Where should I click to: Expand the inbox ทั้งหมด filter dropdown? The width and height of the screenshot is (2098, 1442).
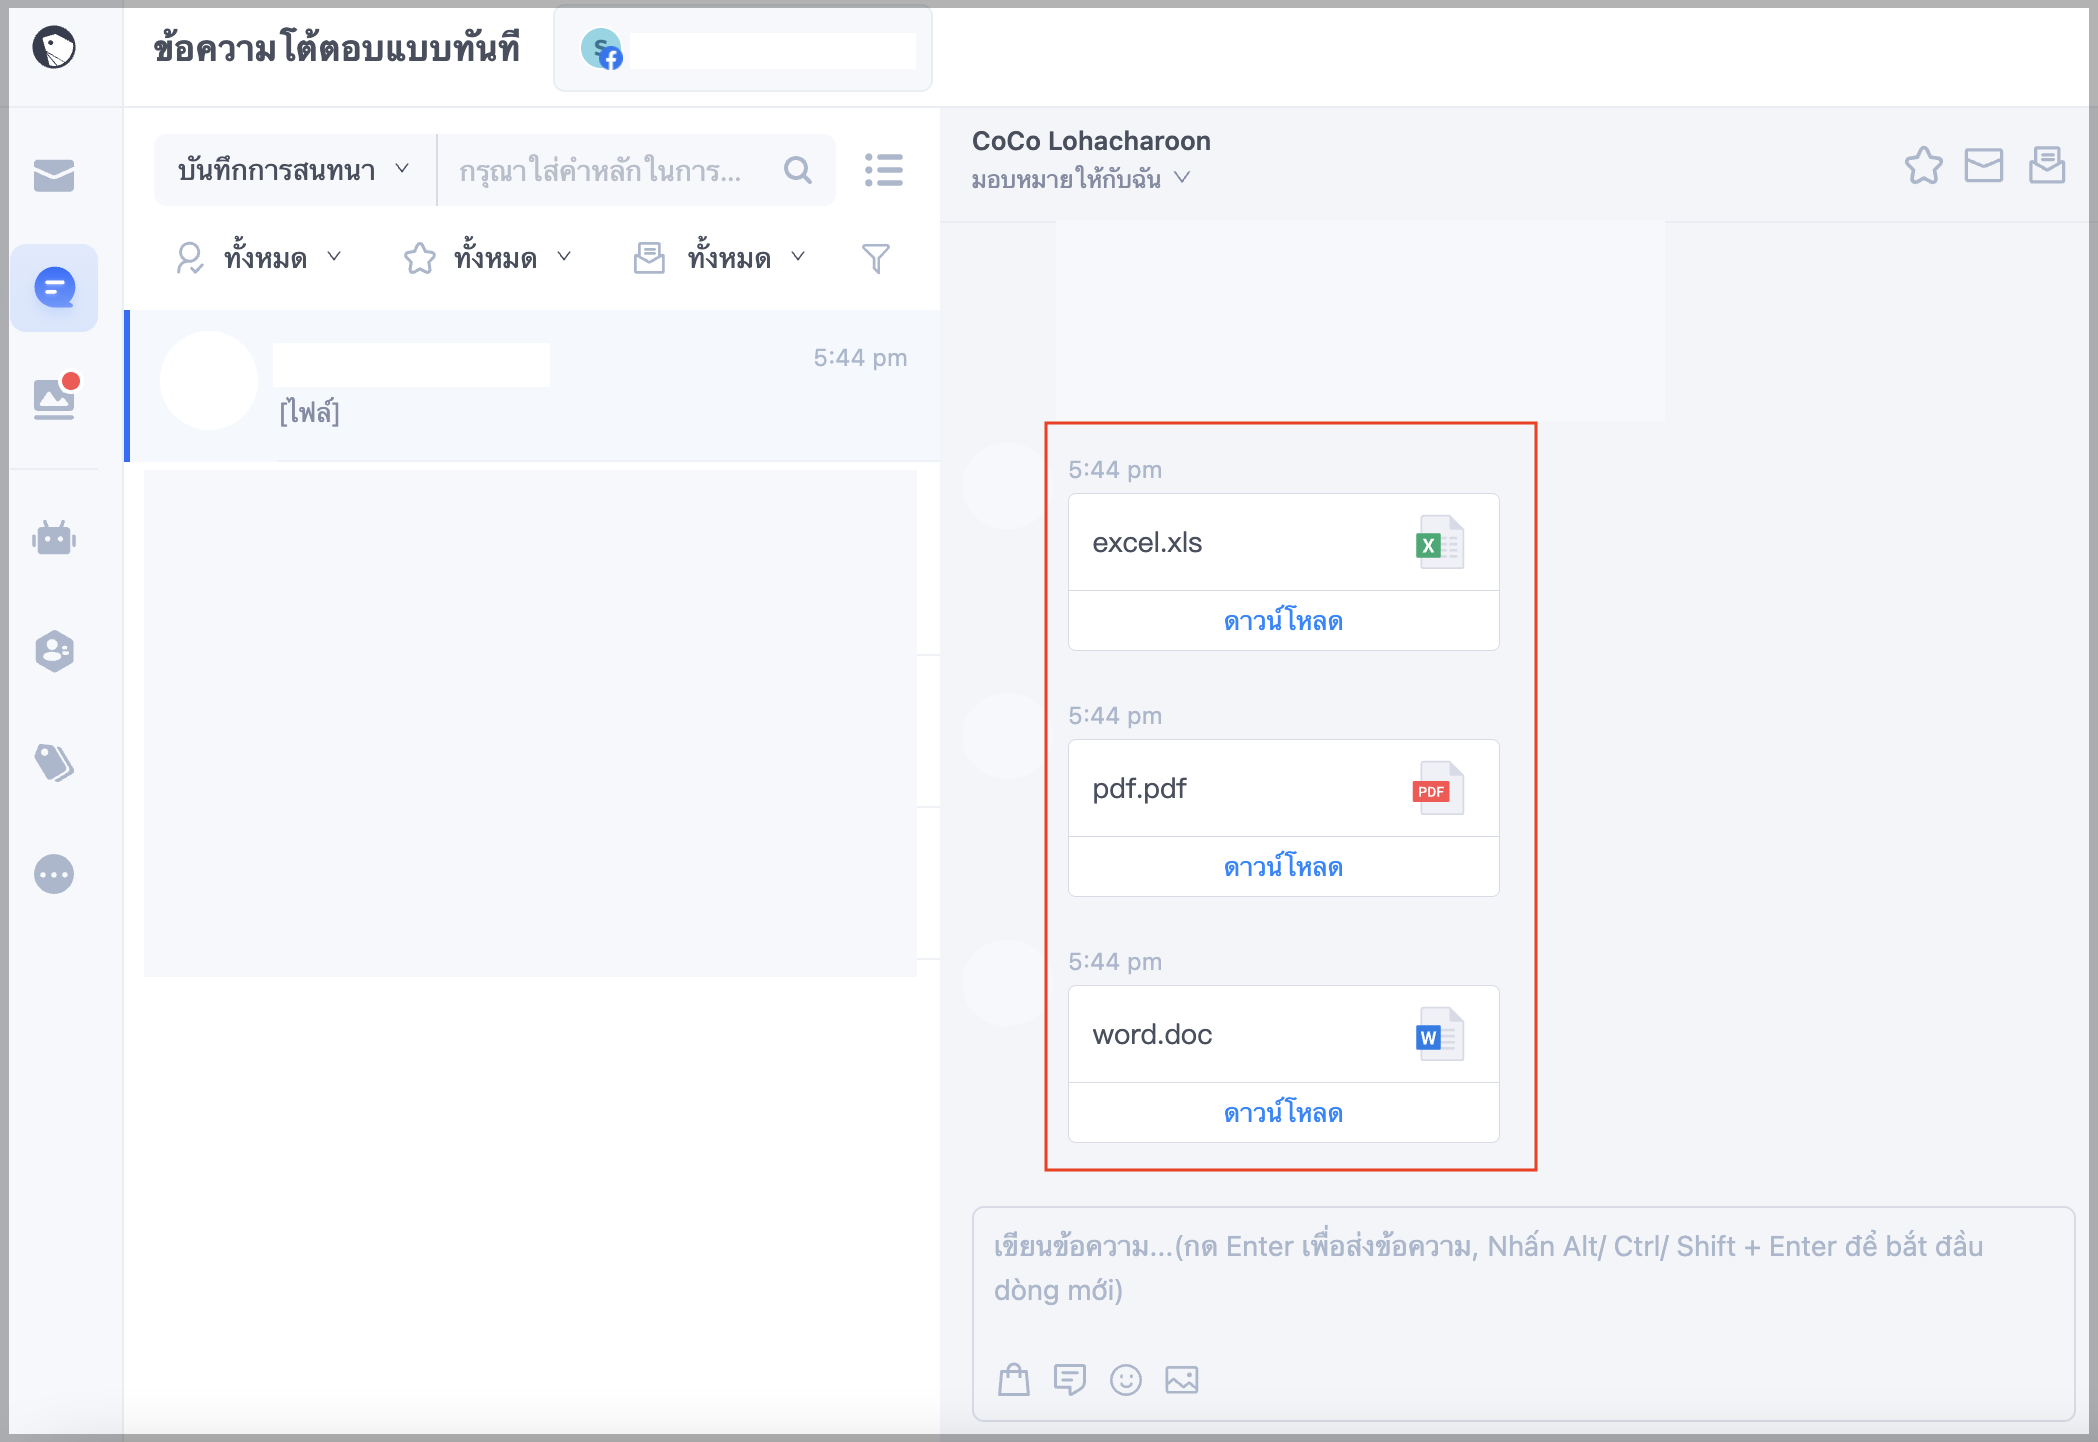point(720,258)
